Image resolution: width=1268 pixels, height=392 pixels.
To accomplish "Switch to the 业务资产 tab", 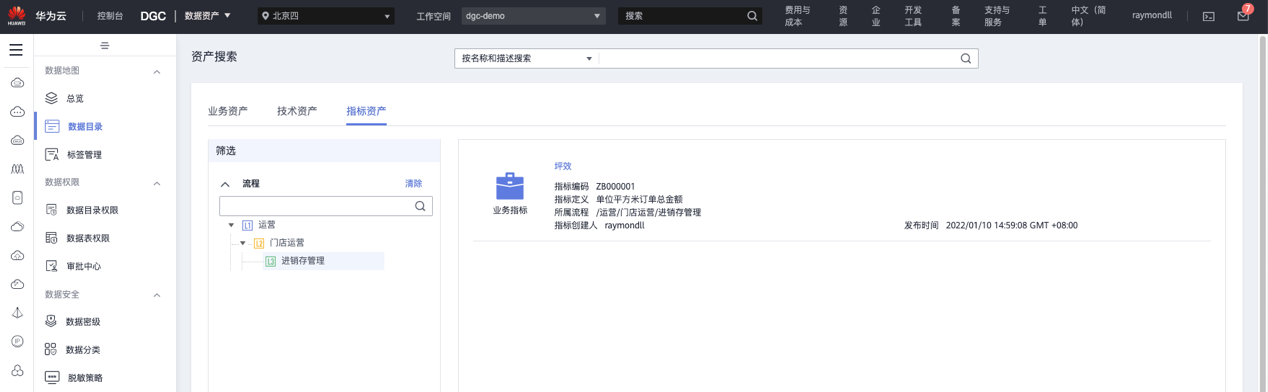I will [228, 111].
